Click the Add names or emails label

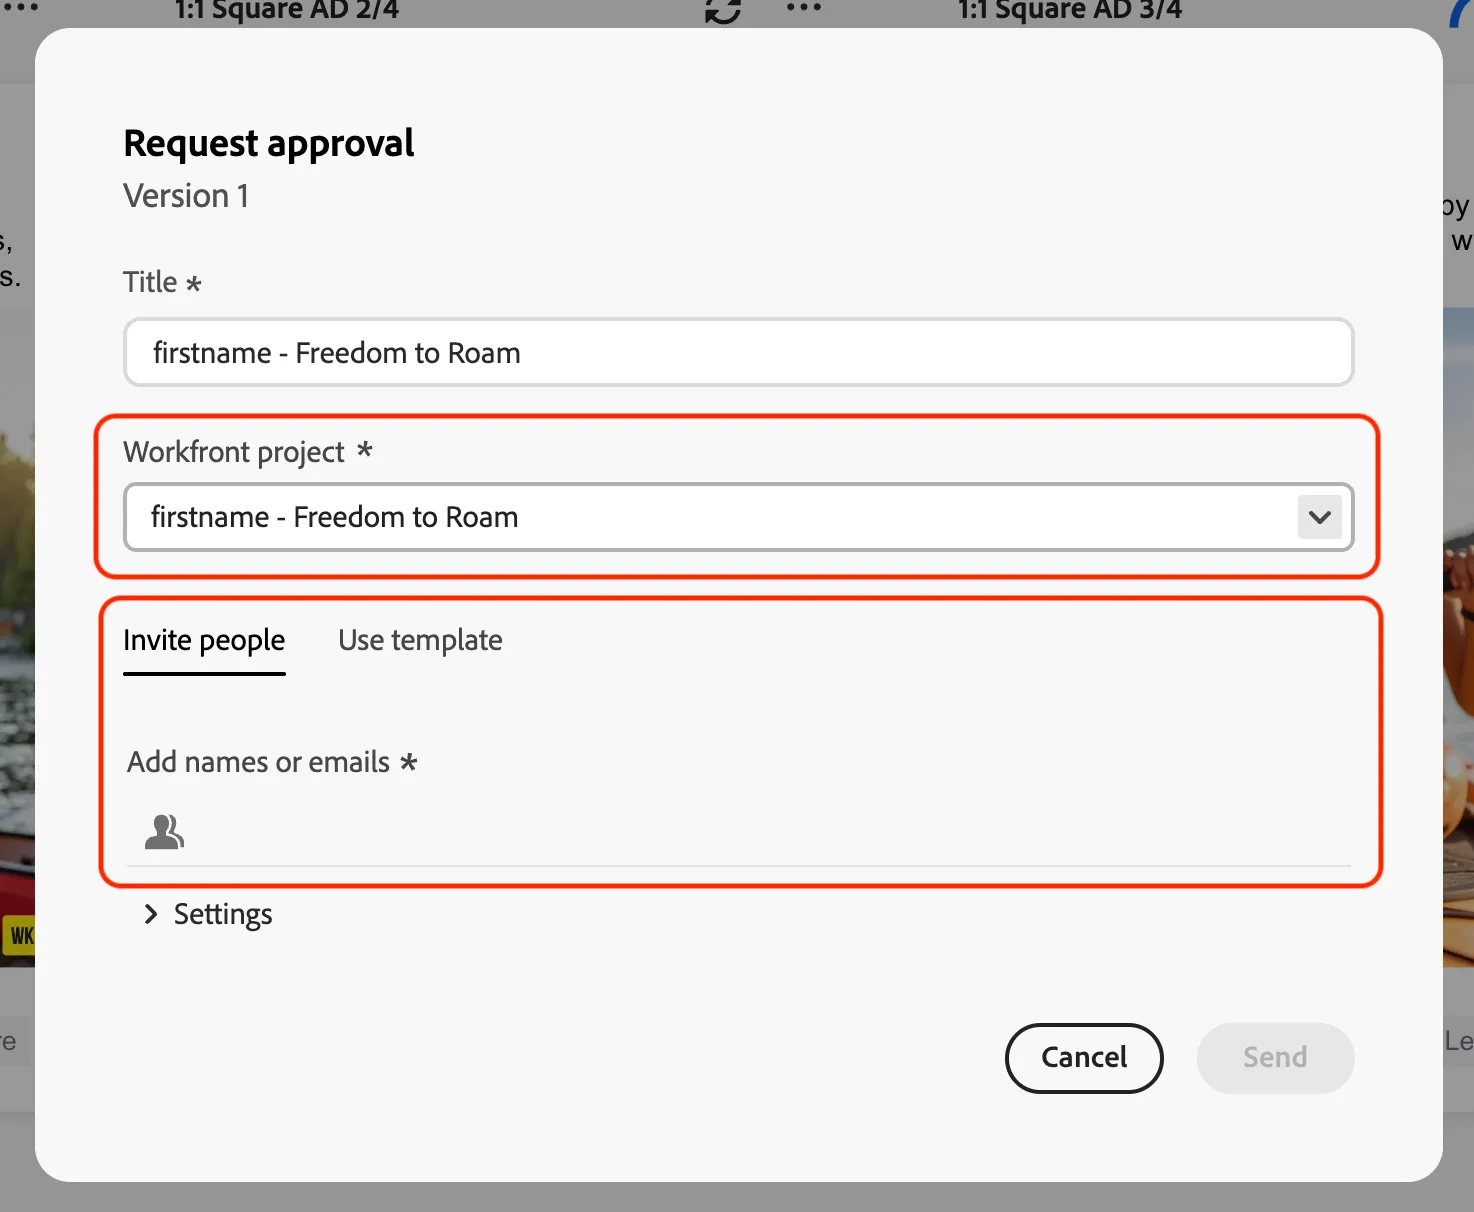click(258, 762)
